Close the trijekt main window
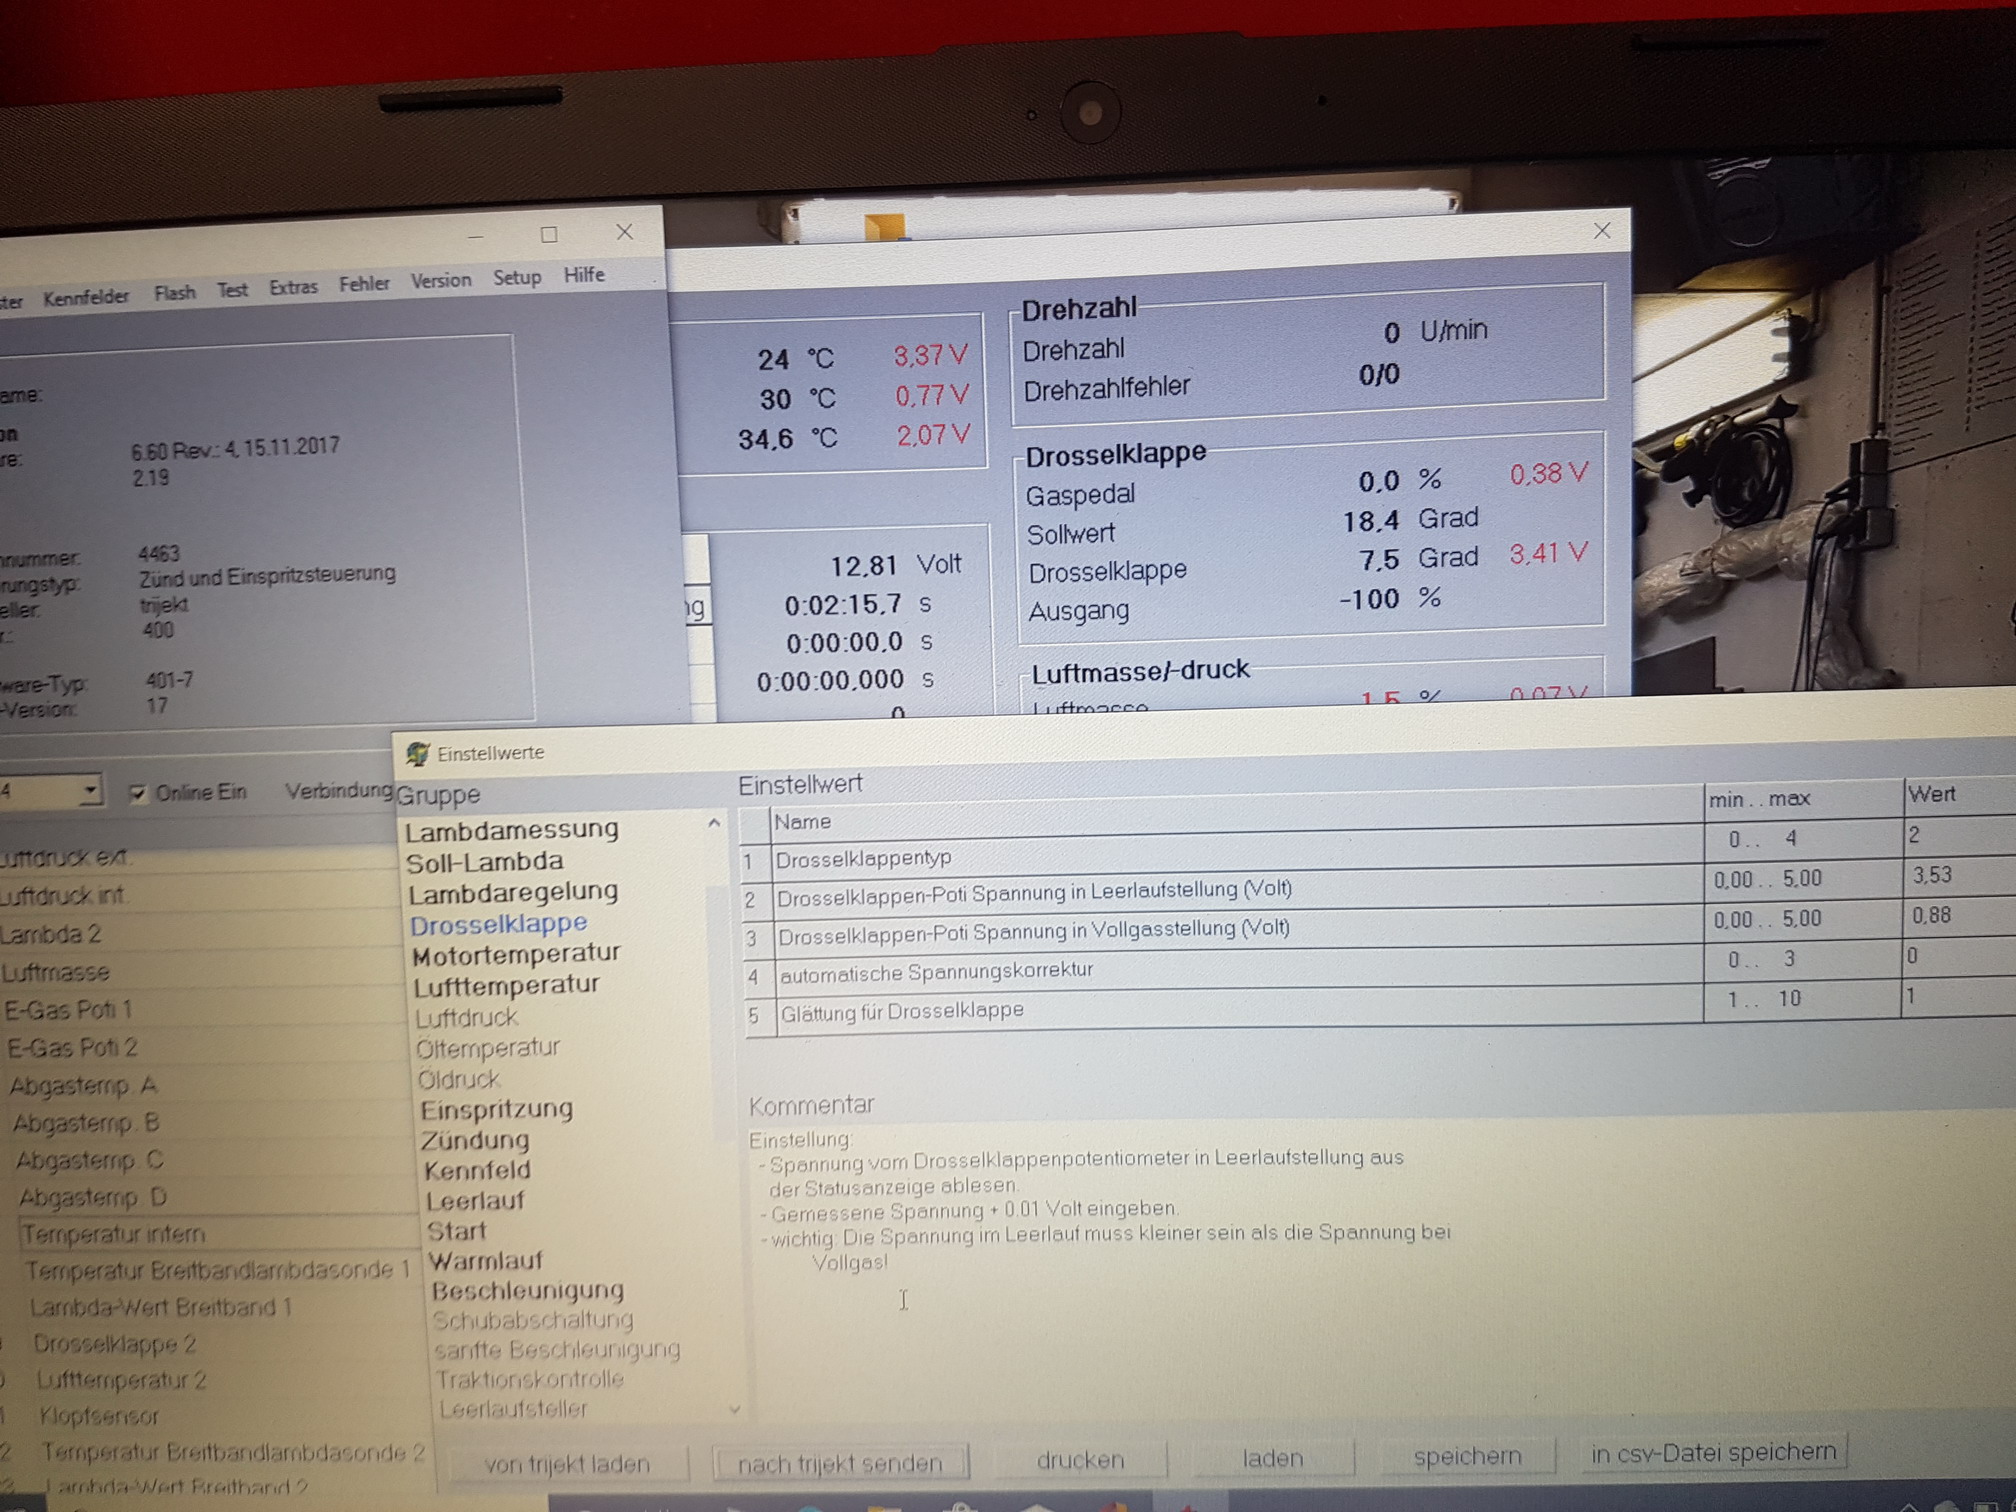This screenshot has width=2016, height=1512. point(625,232)
